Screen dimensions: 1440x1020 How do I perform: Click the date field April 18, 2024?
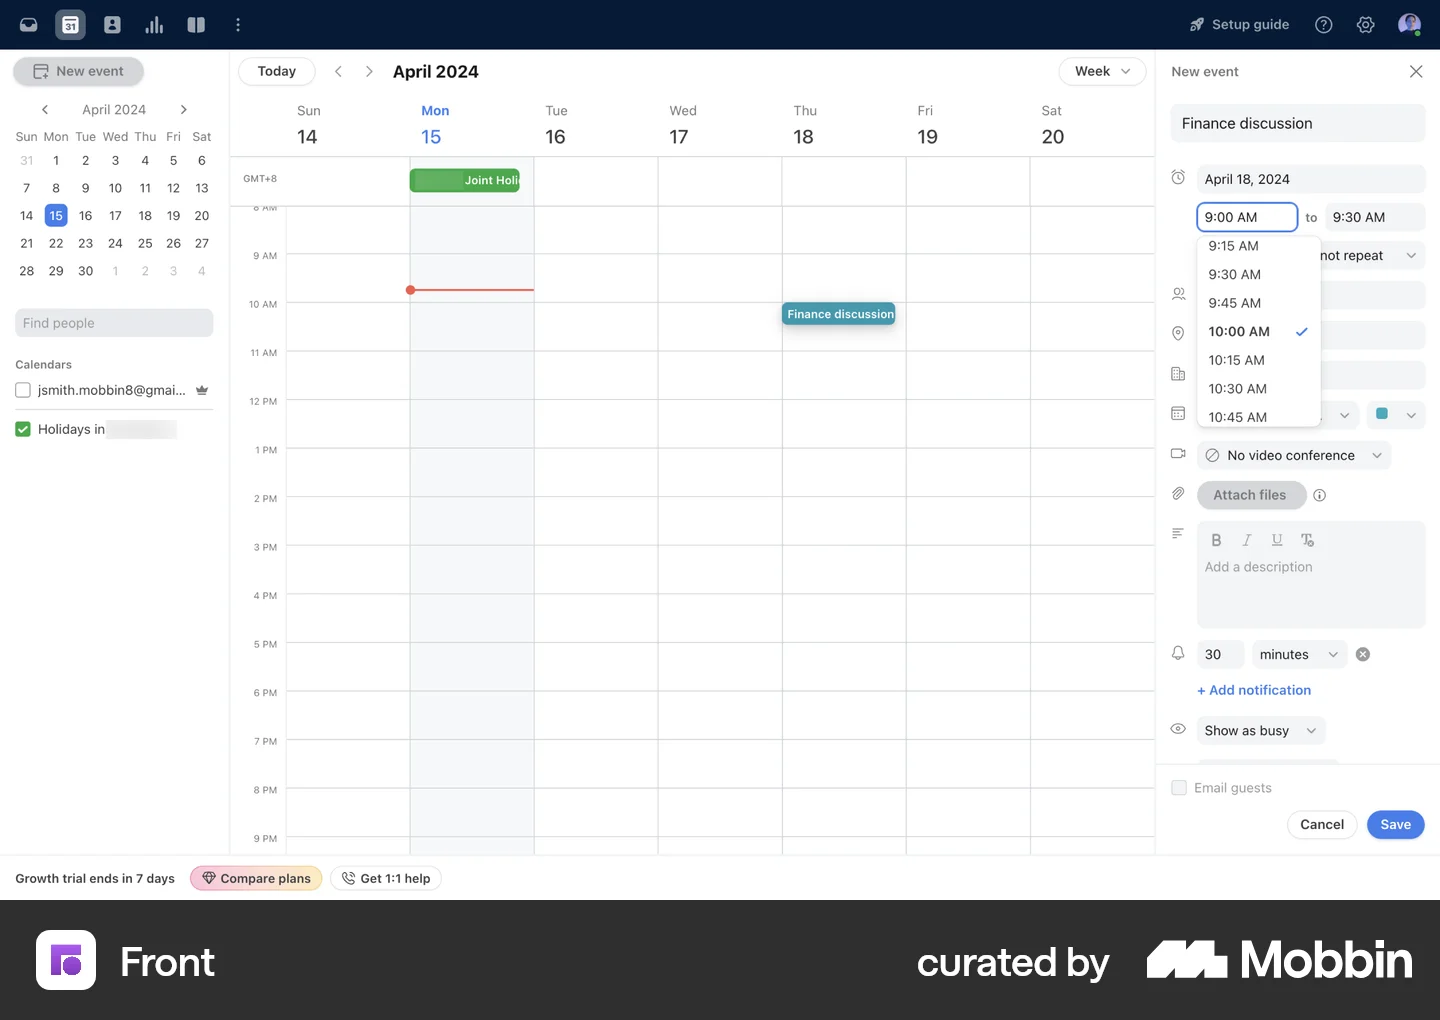coord(1311,179)
